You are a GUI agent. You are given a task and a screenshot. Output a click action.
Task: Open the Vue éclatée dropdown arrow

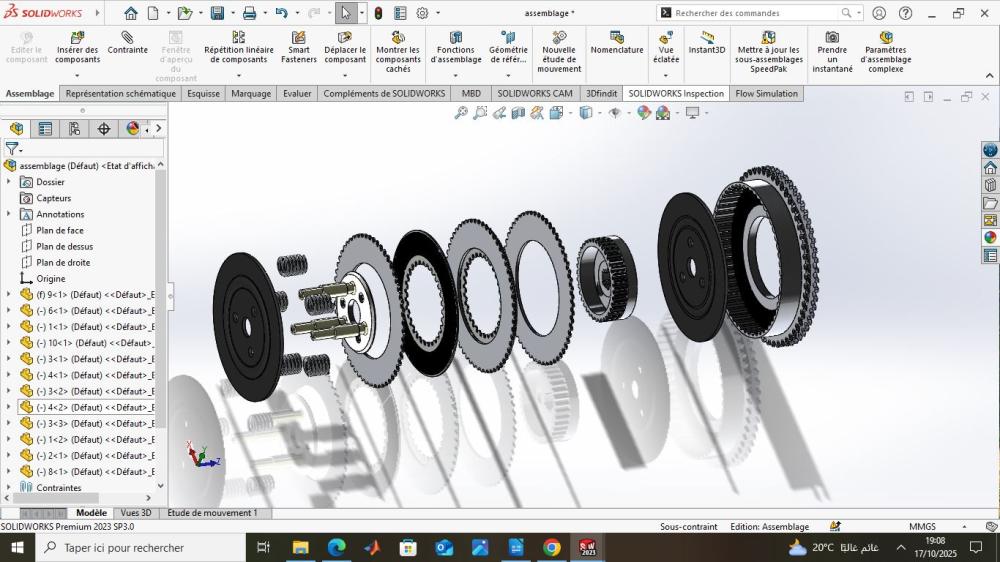[666, 76]
